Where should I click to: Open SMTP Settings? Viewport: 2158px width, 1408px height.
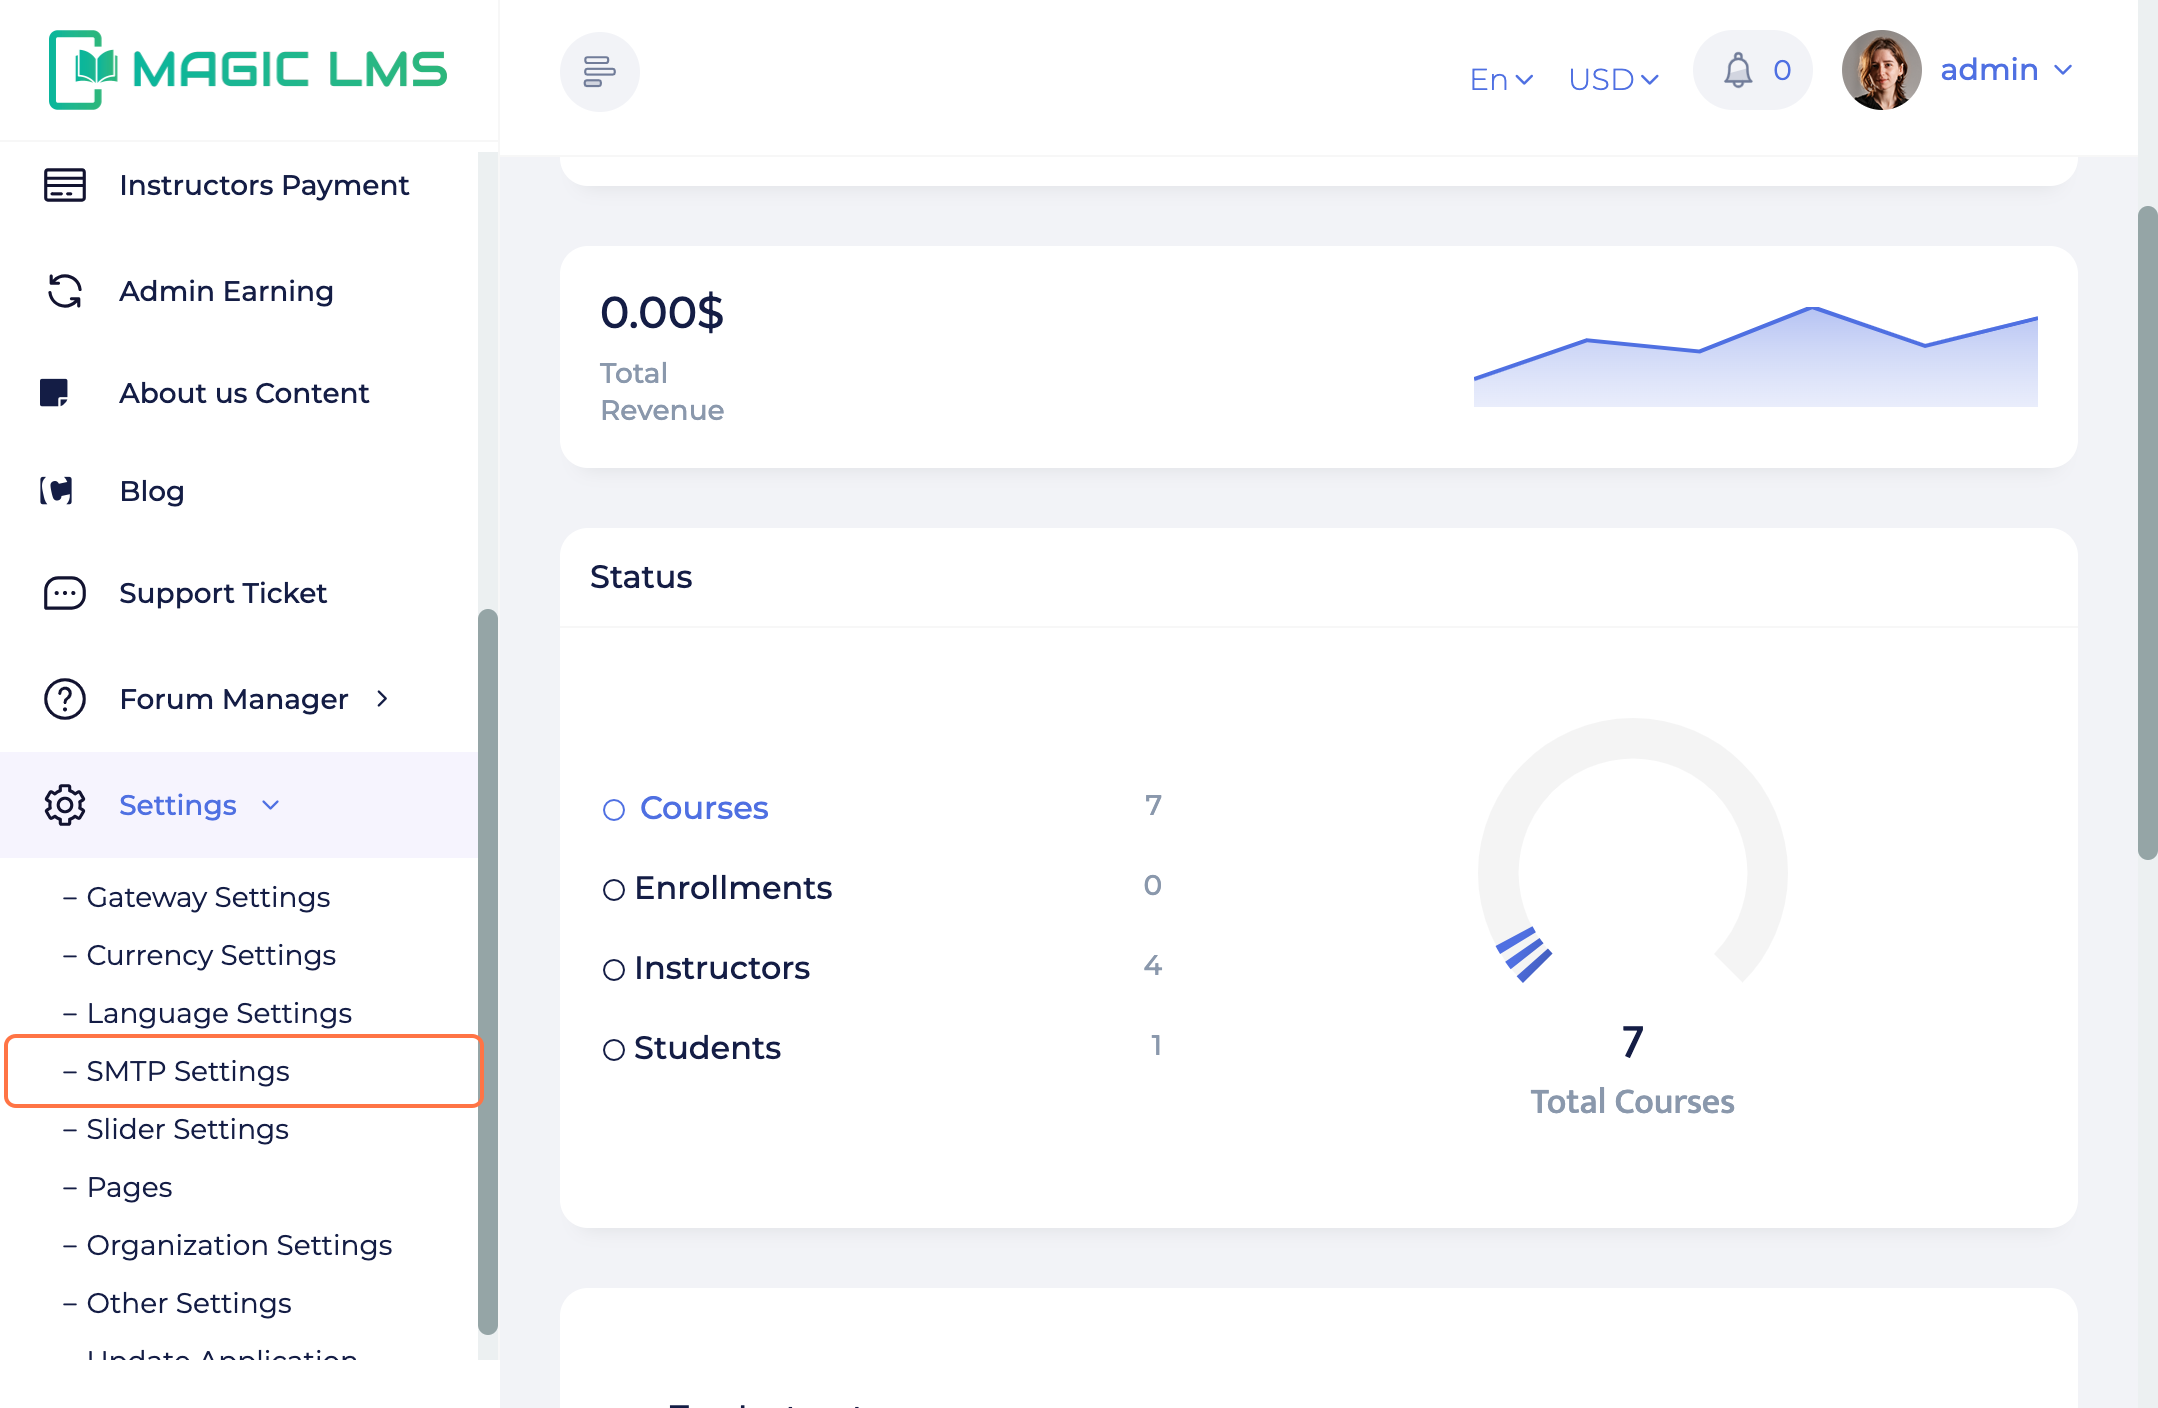pos(188,1071)
